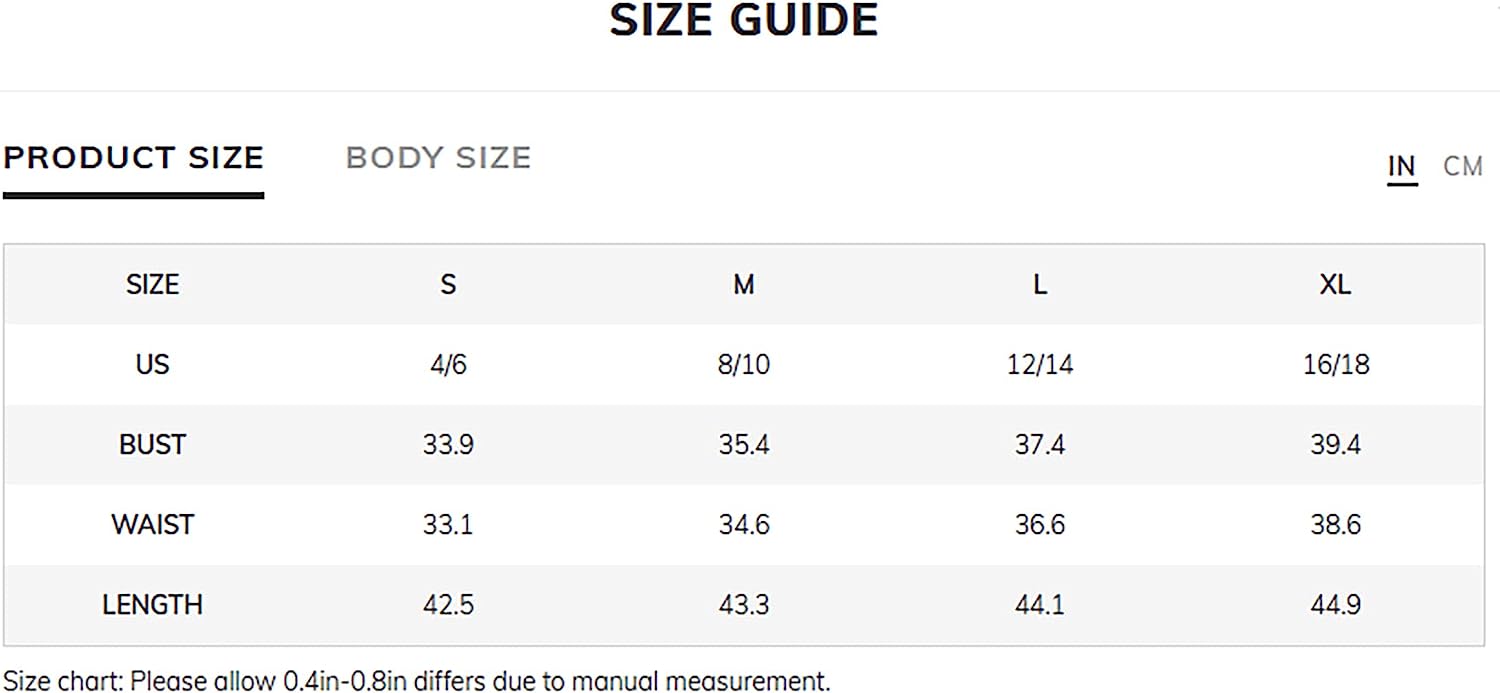Click the US size 16/18 cell

tap(1335, 365)
